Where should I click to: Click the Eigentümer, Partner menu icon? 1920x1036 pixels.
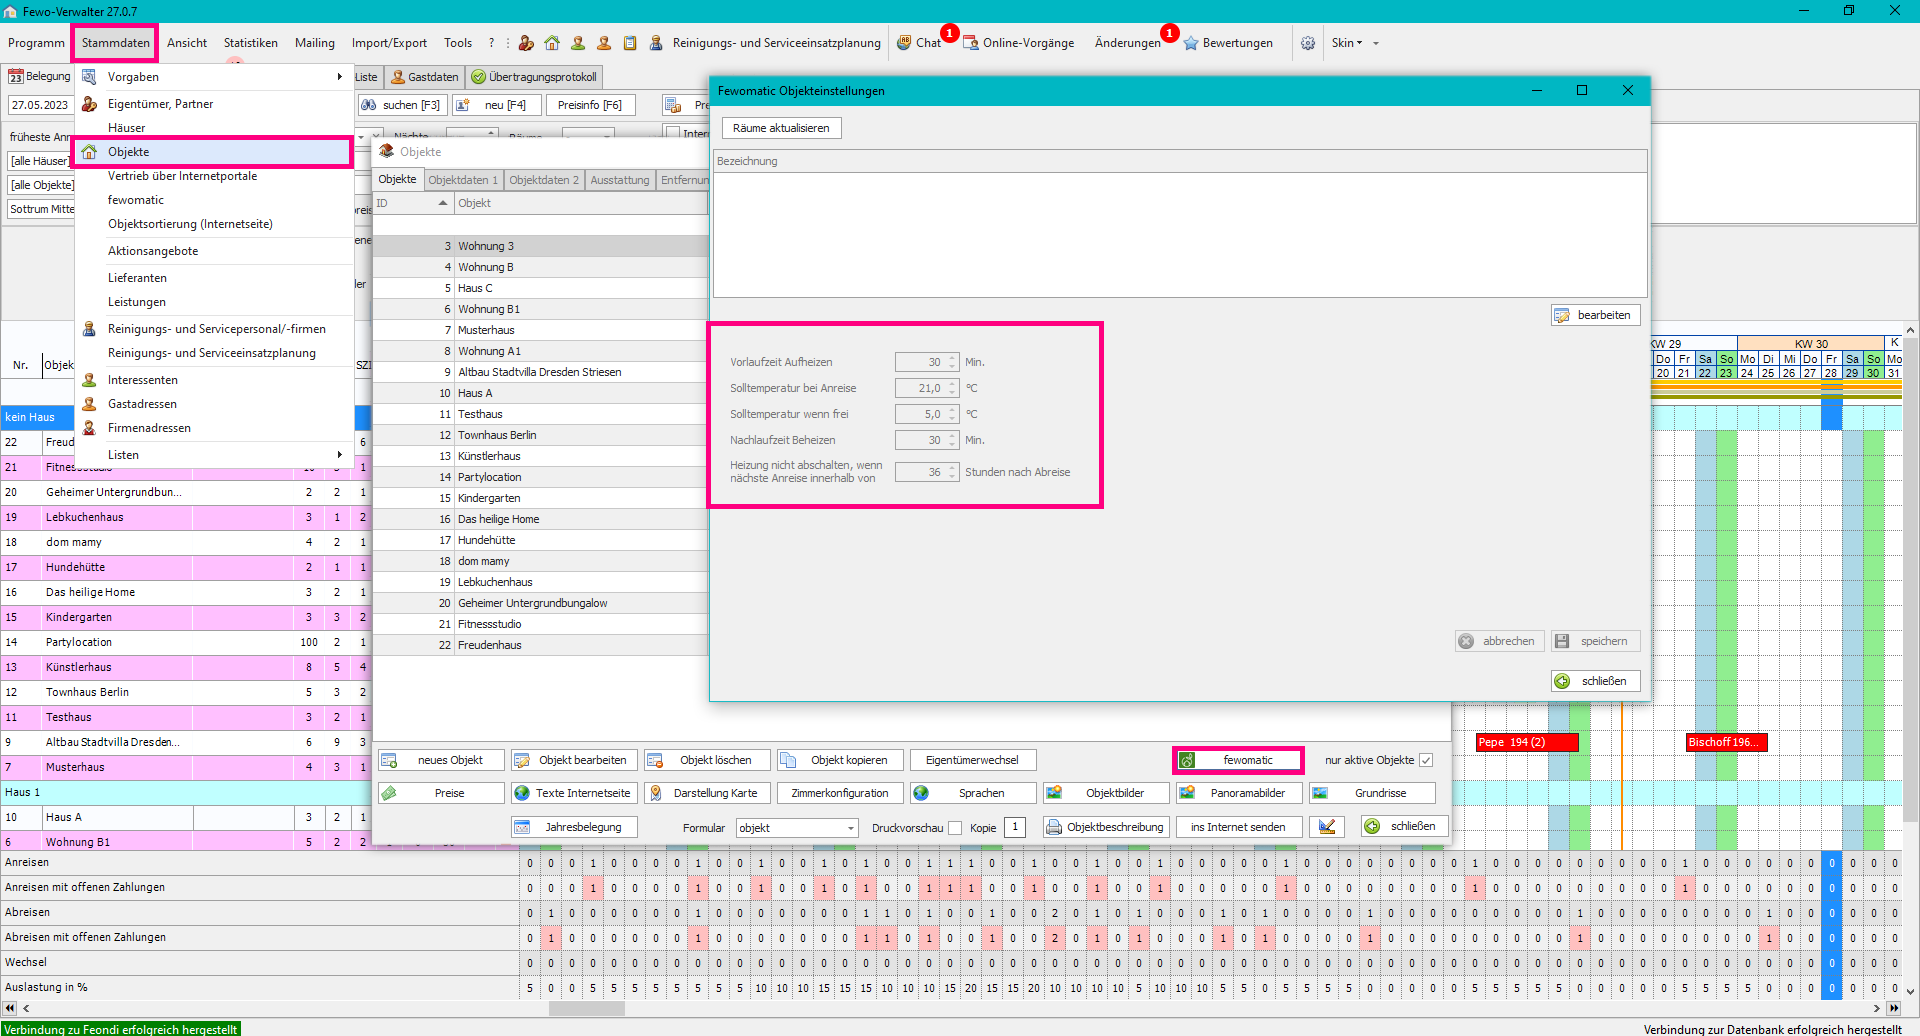89,104
